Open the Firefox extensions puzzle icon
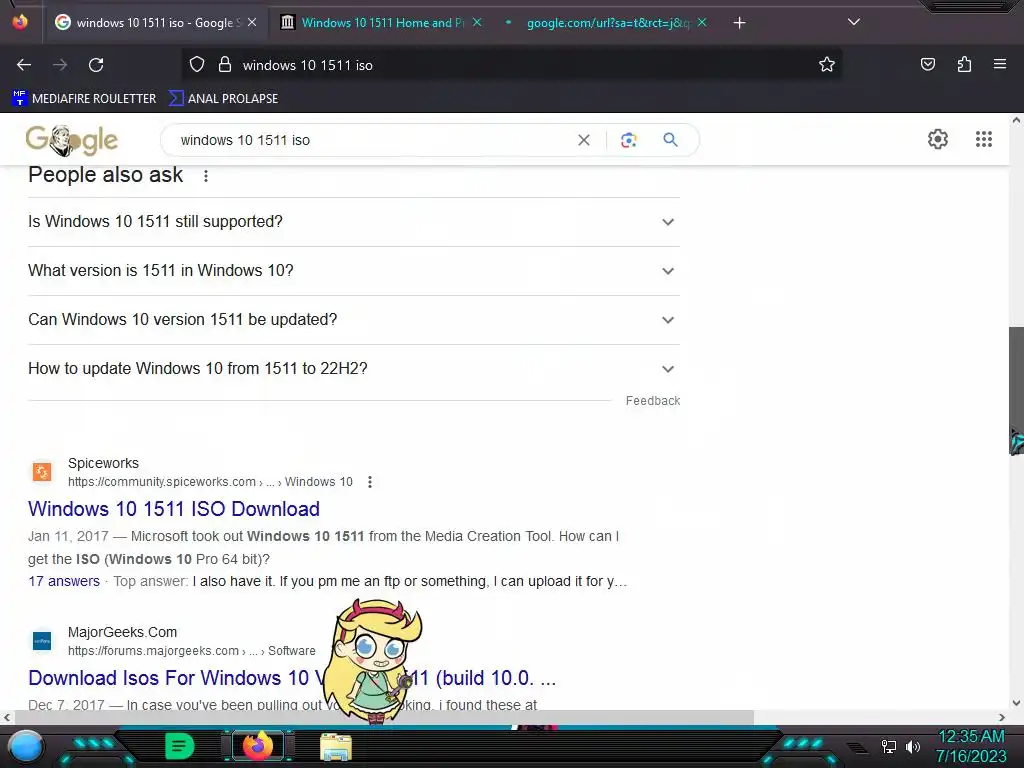This screenshot has width=1024, height=768. coord(964,64)
